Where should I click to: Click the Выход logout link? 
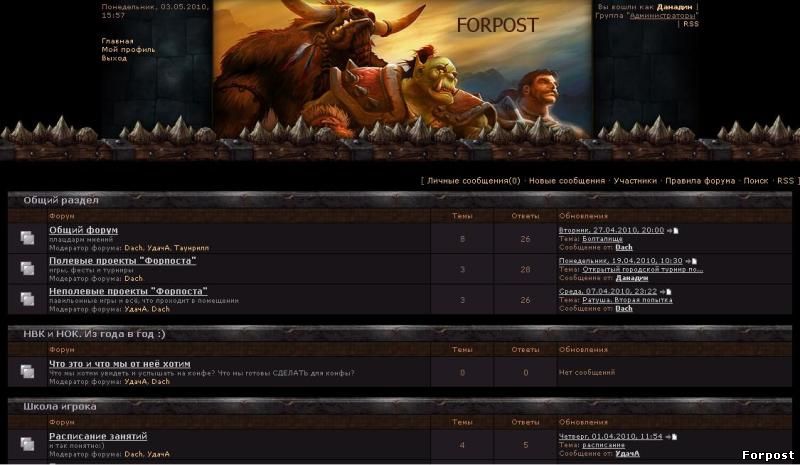tap(114, 58)
